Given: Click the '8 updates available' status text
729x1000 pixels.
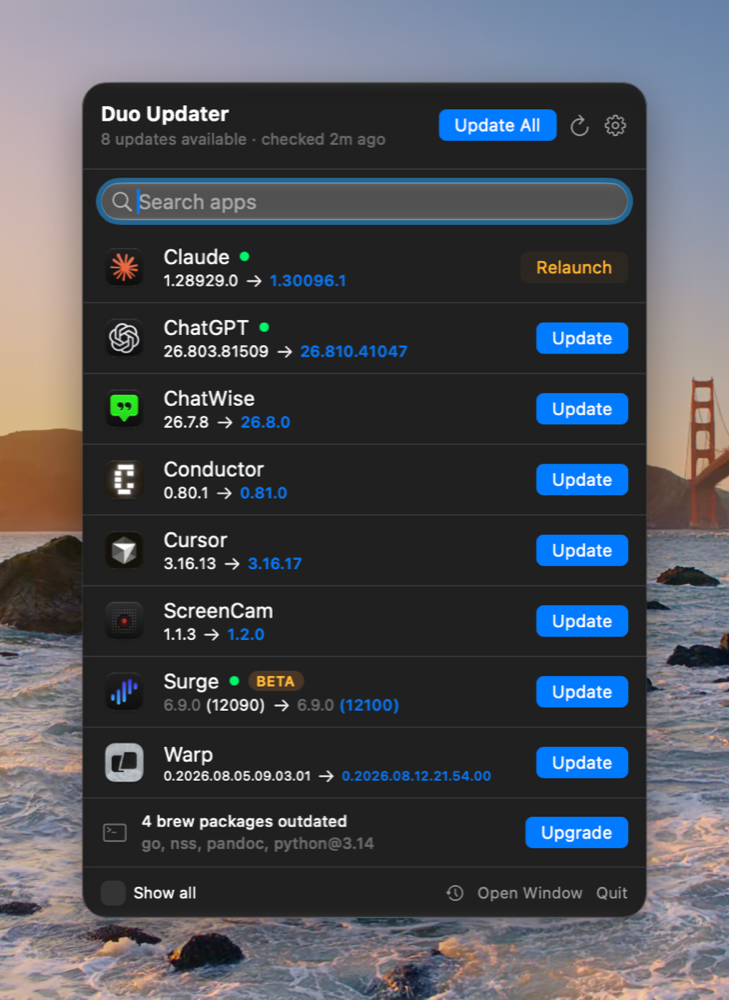Looking at the screenshot, I should (173, 139).
